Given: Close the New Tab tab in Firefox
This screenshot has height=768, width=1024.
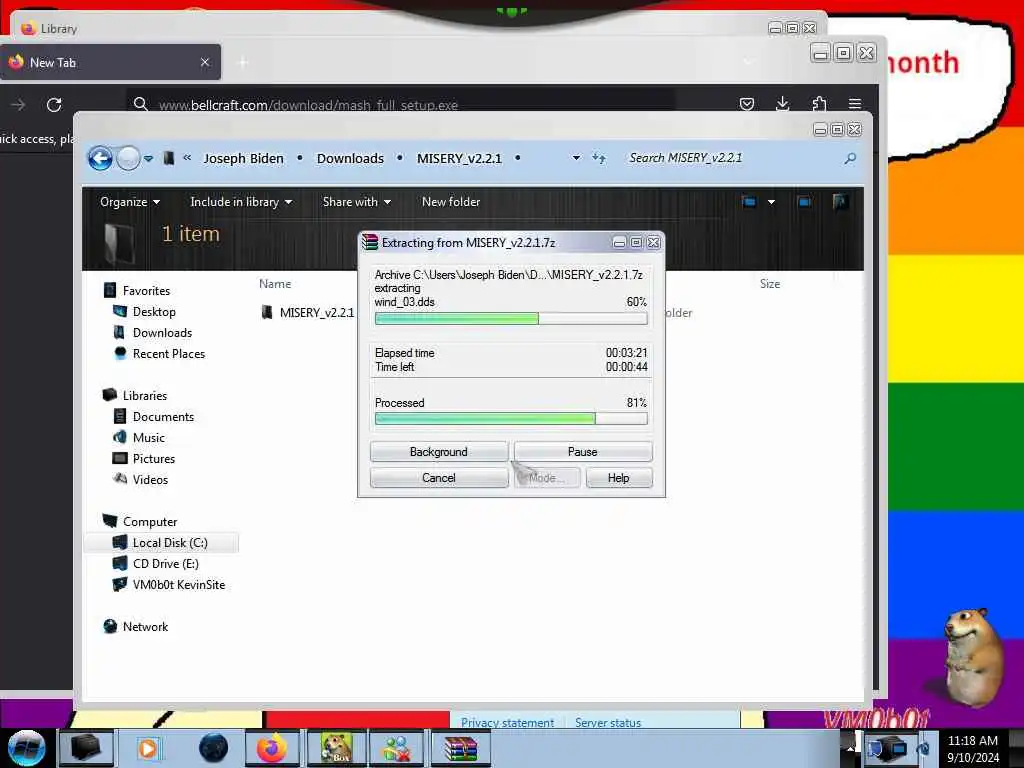Looking at the screenshot, I should [x=205, y=62].
